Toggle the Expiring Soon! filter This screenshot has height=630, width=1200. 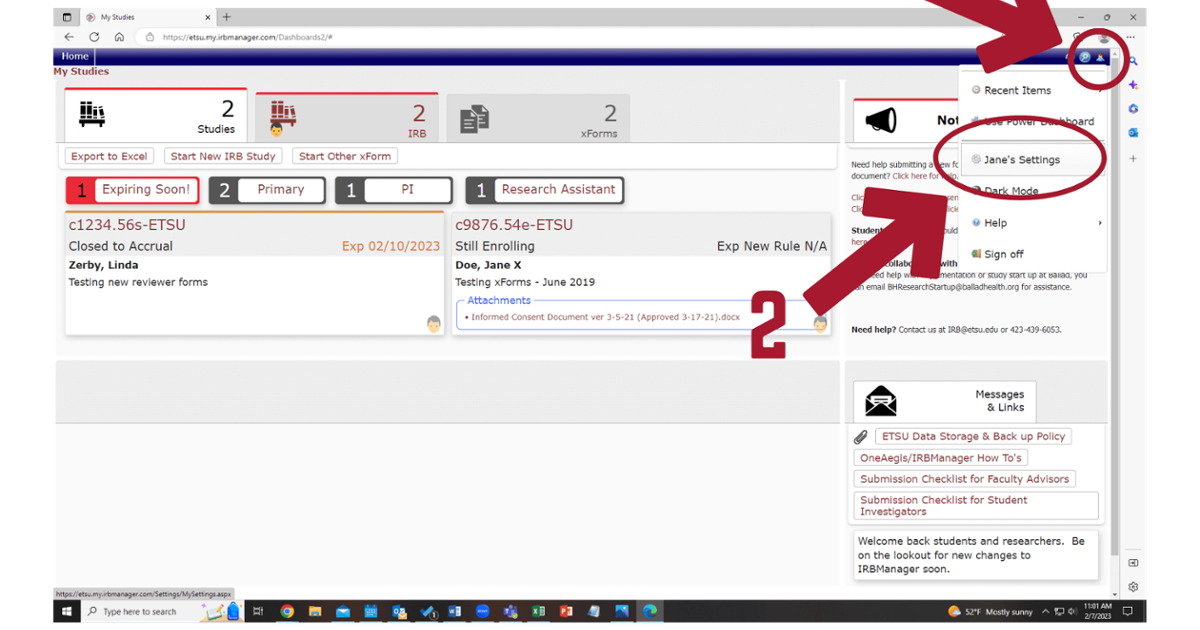133,190
